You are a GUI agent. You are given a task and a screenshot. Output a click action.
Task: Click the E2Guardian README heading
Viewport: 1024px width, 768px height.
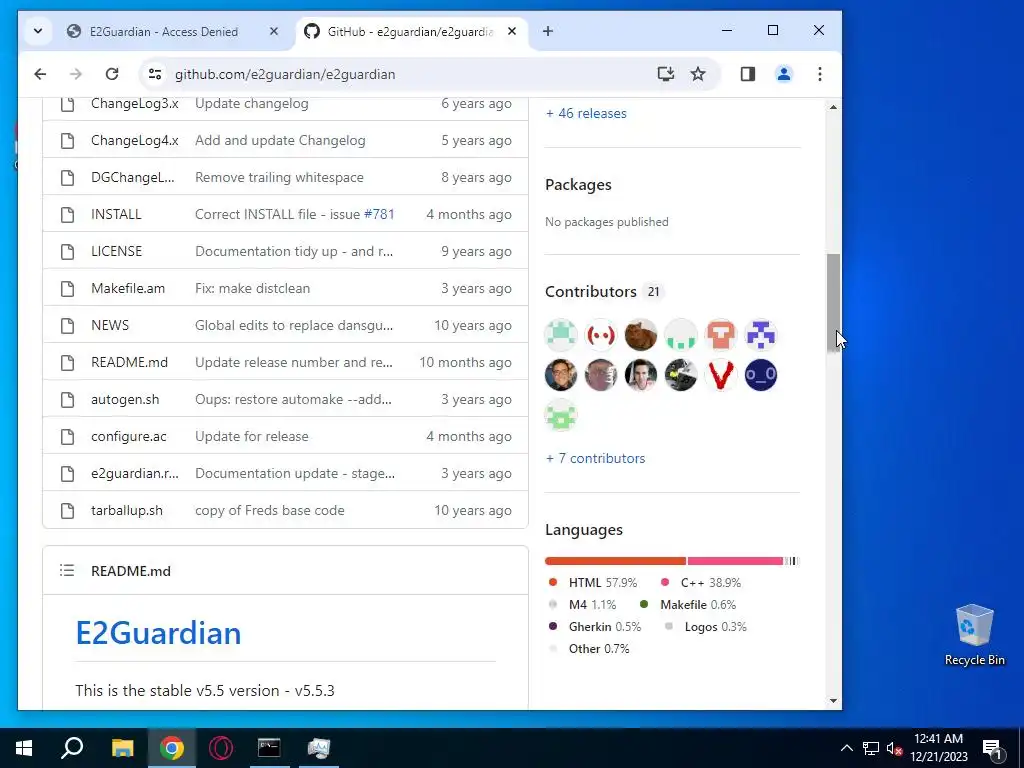point(158,633)
